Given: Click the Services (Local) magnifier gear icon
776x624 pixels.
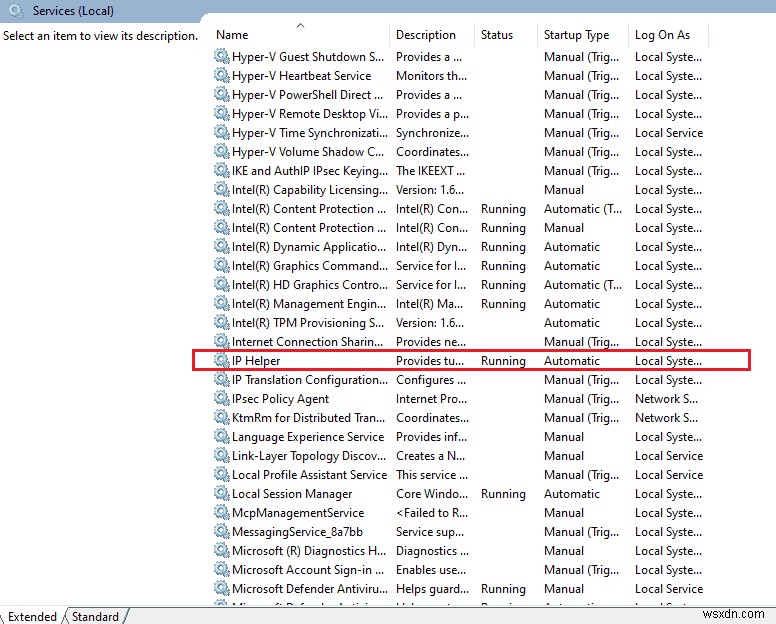Looking at the screenshot, I should [x=16, y=11].
